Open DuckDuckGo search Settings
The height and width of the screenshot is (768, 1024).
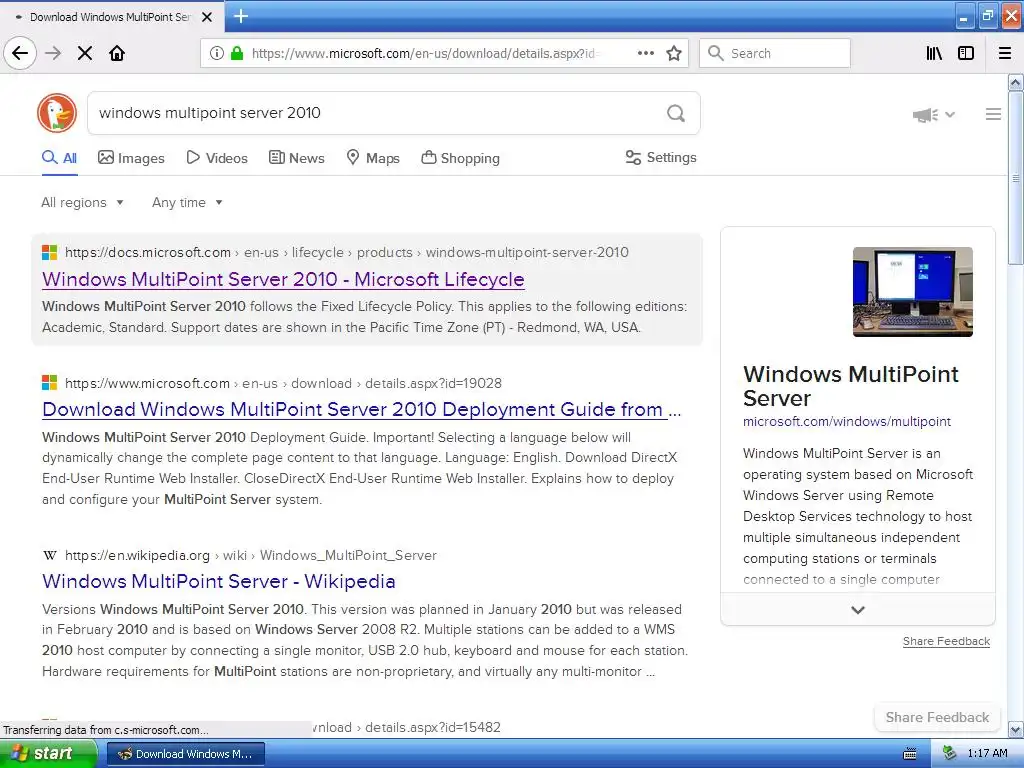pyautogui.click(x=661, y=157)
